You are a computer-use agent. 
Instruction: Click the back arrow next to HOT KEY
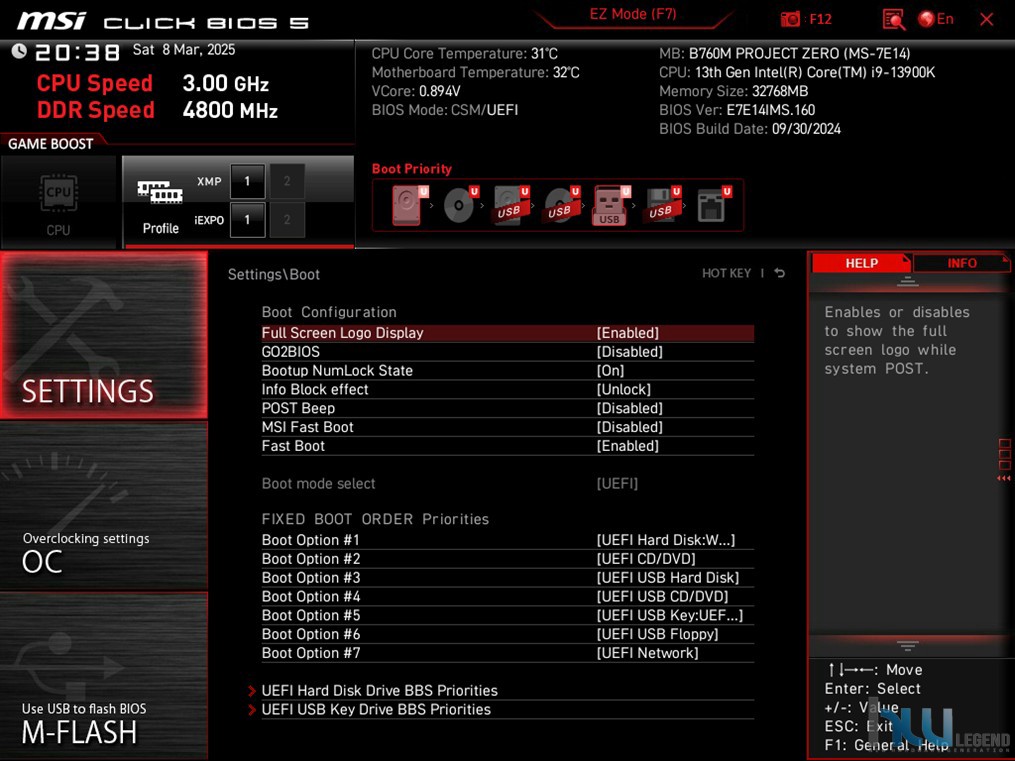(x=780, y=274)
